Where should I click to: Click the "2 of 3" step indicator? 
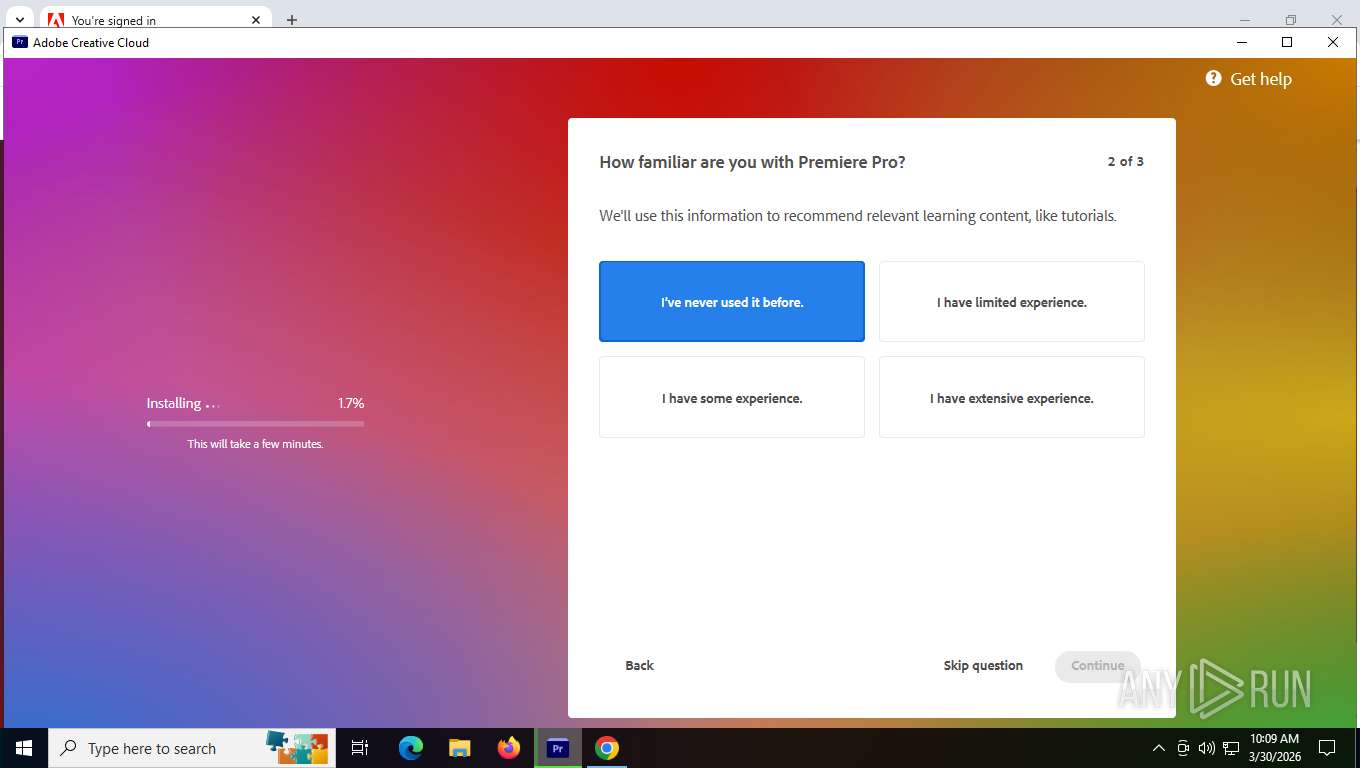(x=1125, y=161)
